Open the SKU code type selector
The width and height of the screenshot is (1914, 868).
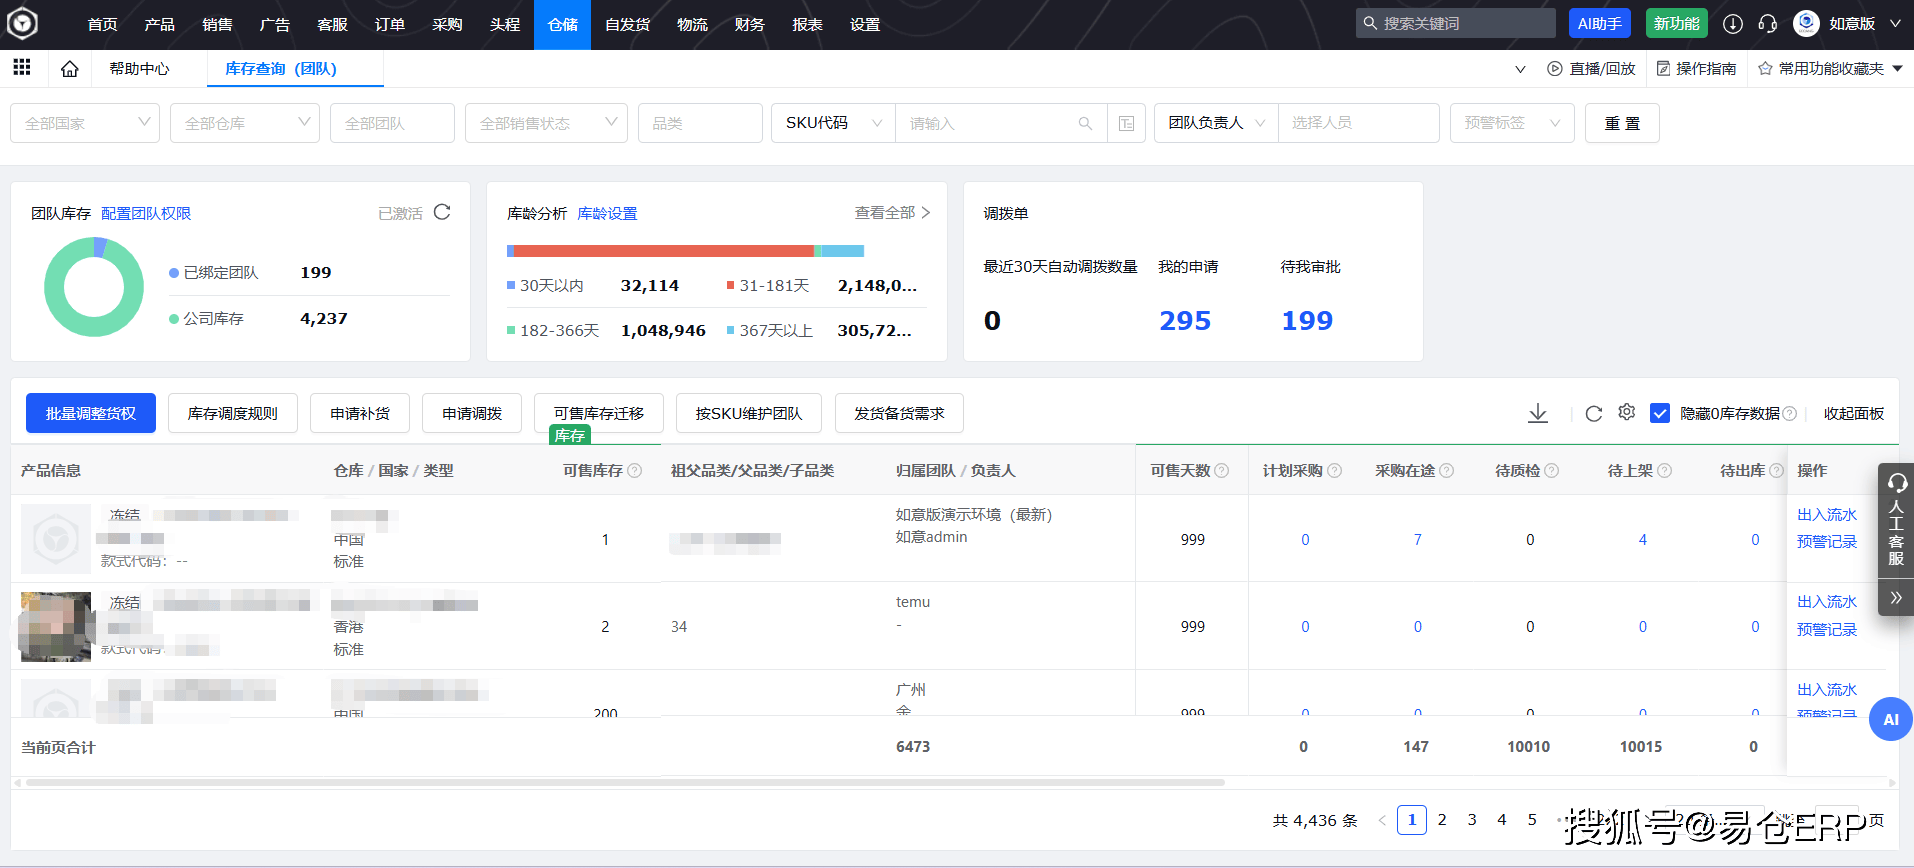(x=833, y=123)
